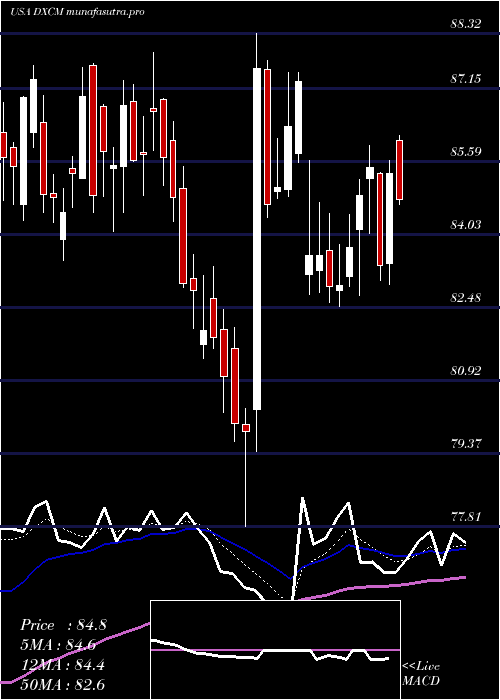
Task: Click the 79.37 price axis label
Action: (x=466, y=444)
